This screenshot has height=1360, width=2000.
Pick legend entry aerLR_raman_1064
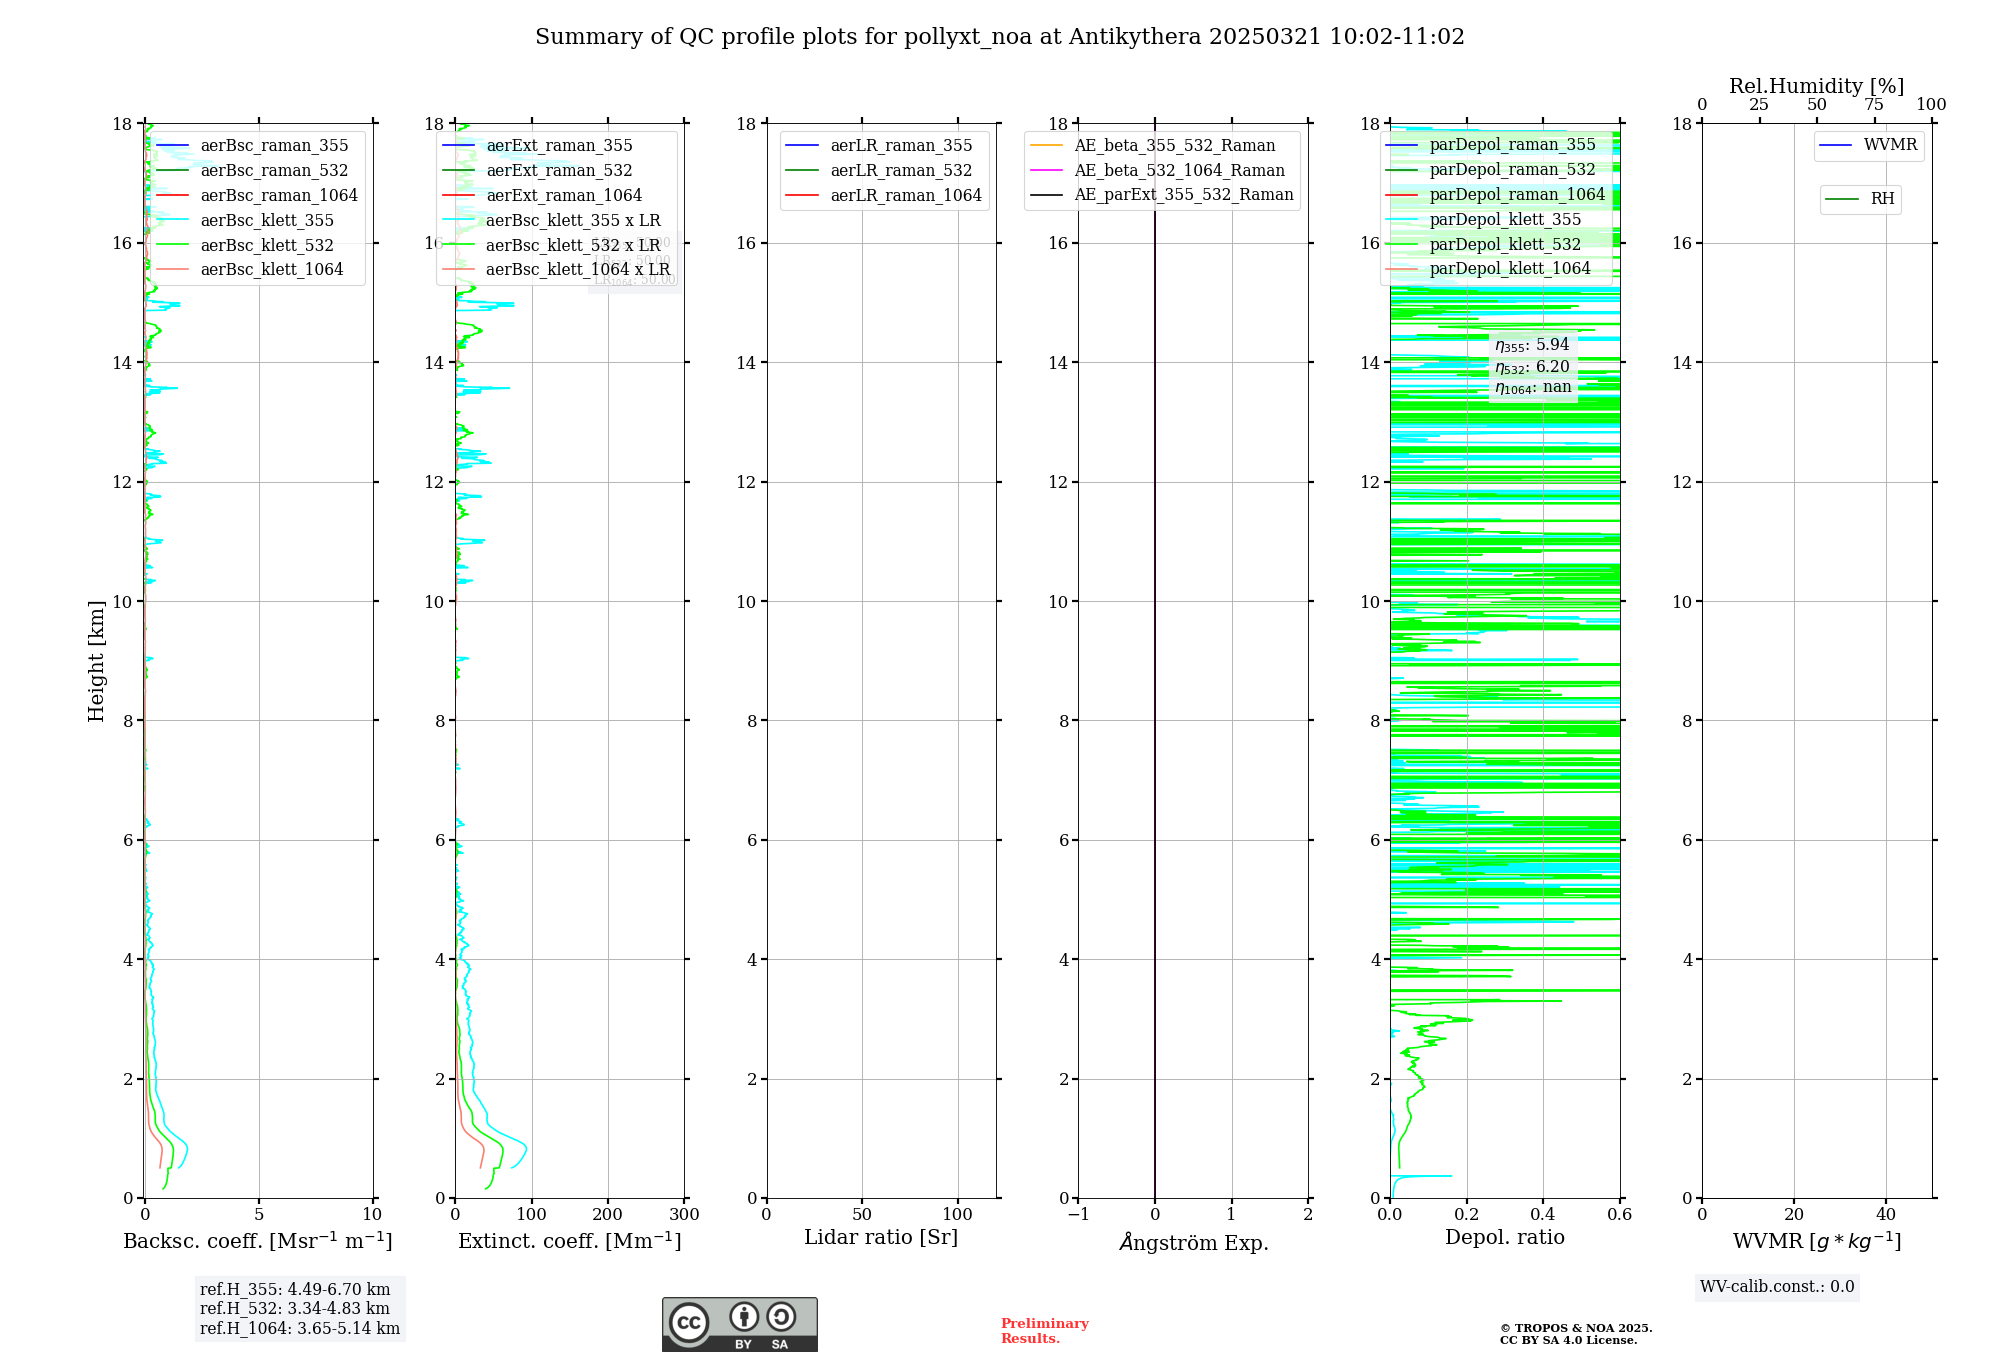[x=885, y=196]
